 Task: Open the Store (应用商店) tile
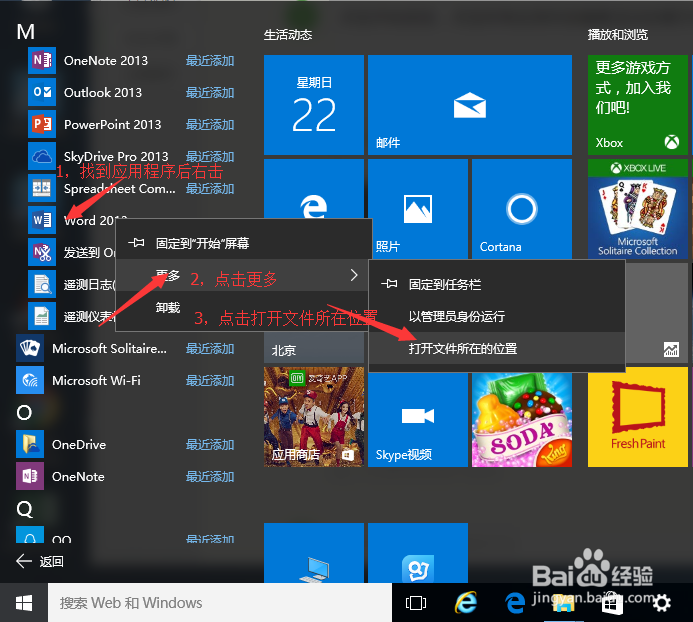click(x=314, y=417)
